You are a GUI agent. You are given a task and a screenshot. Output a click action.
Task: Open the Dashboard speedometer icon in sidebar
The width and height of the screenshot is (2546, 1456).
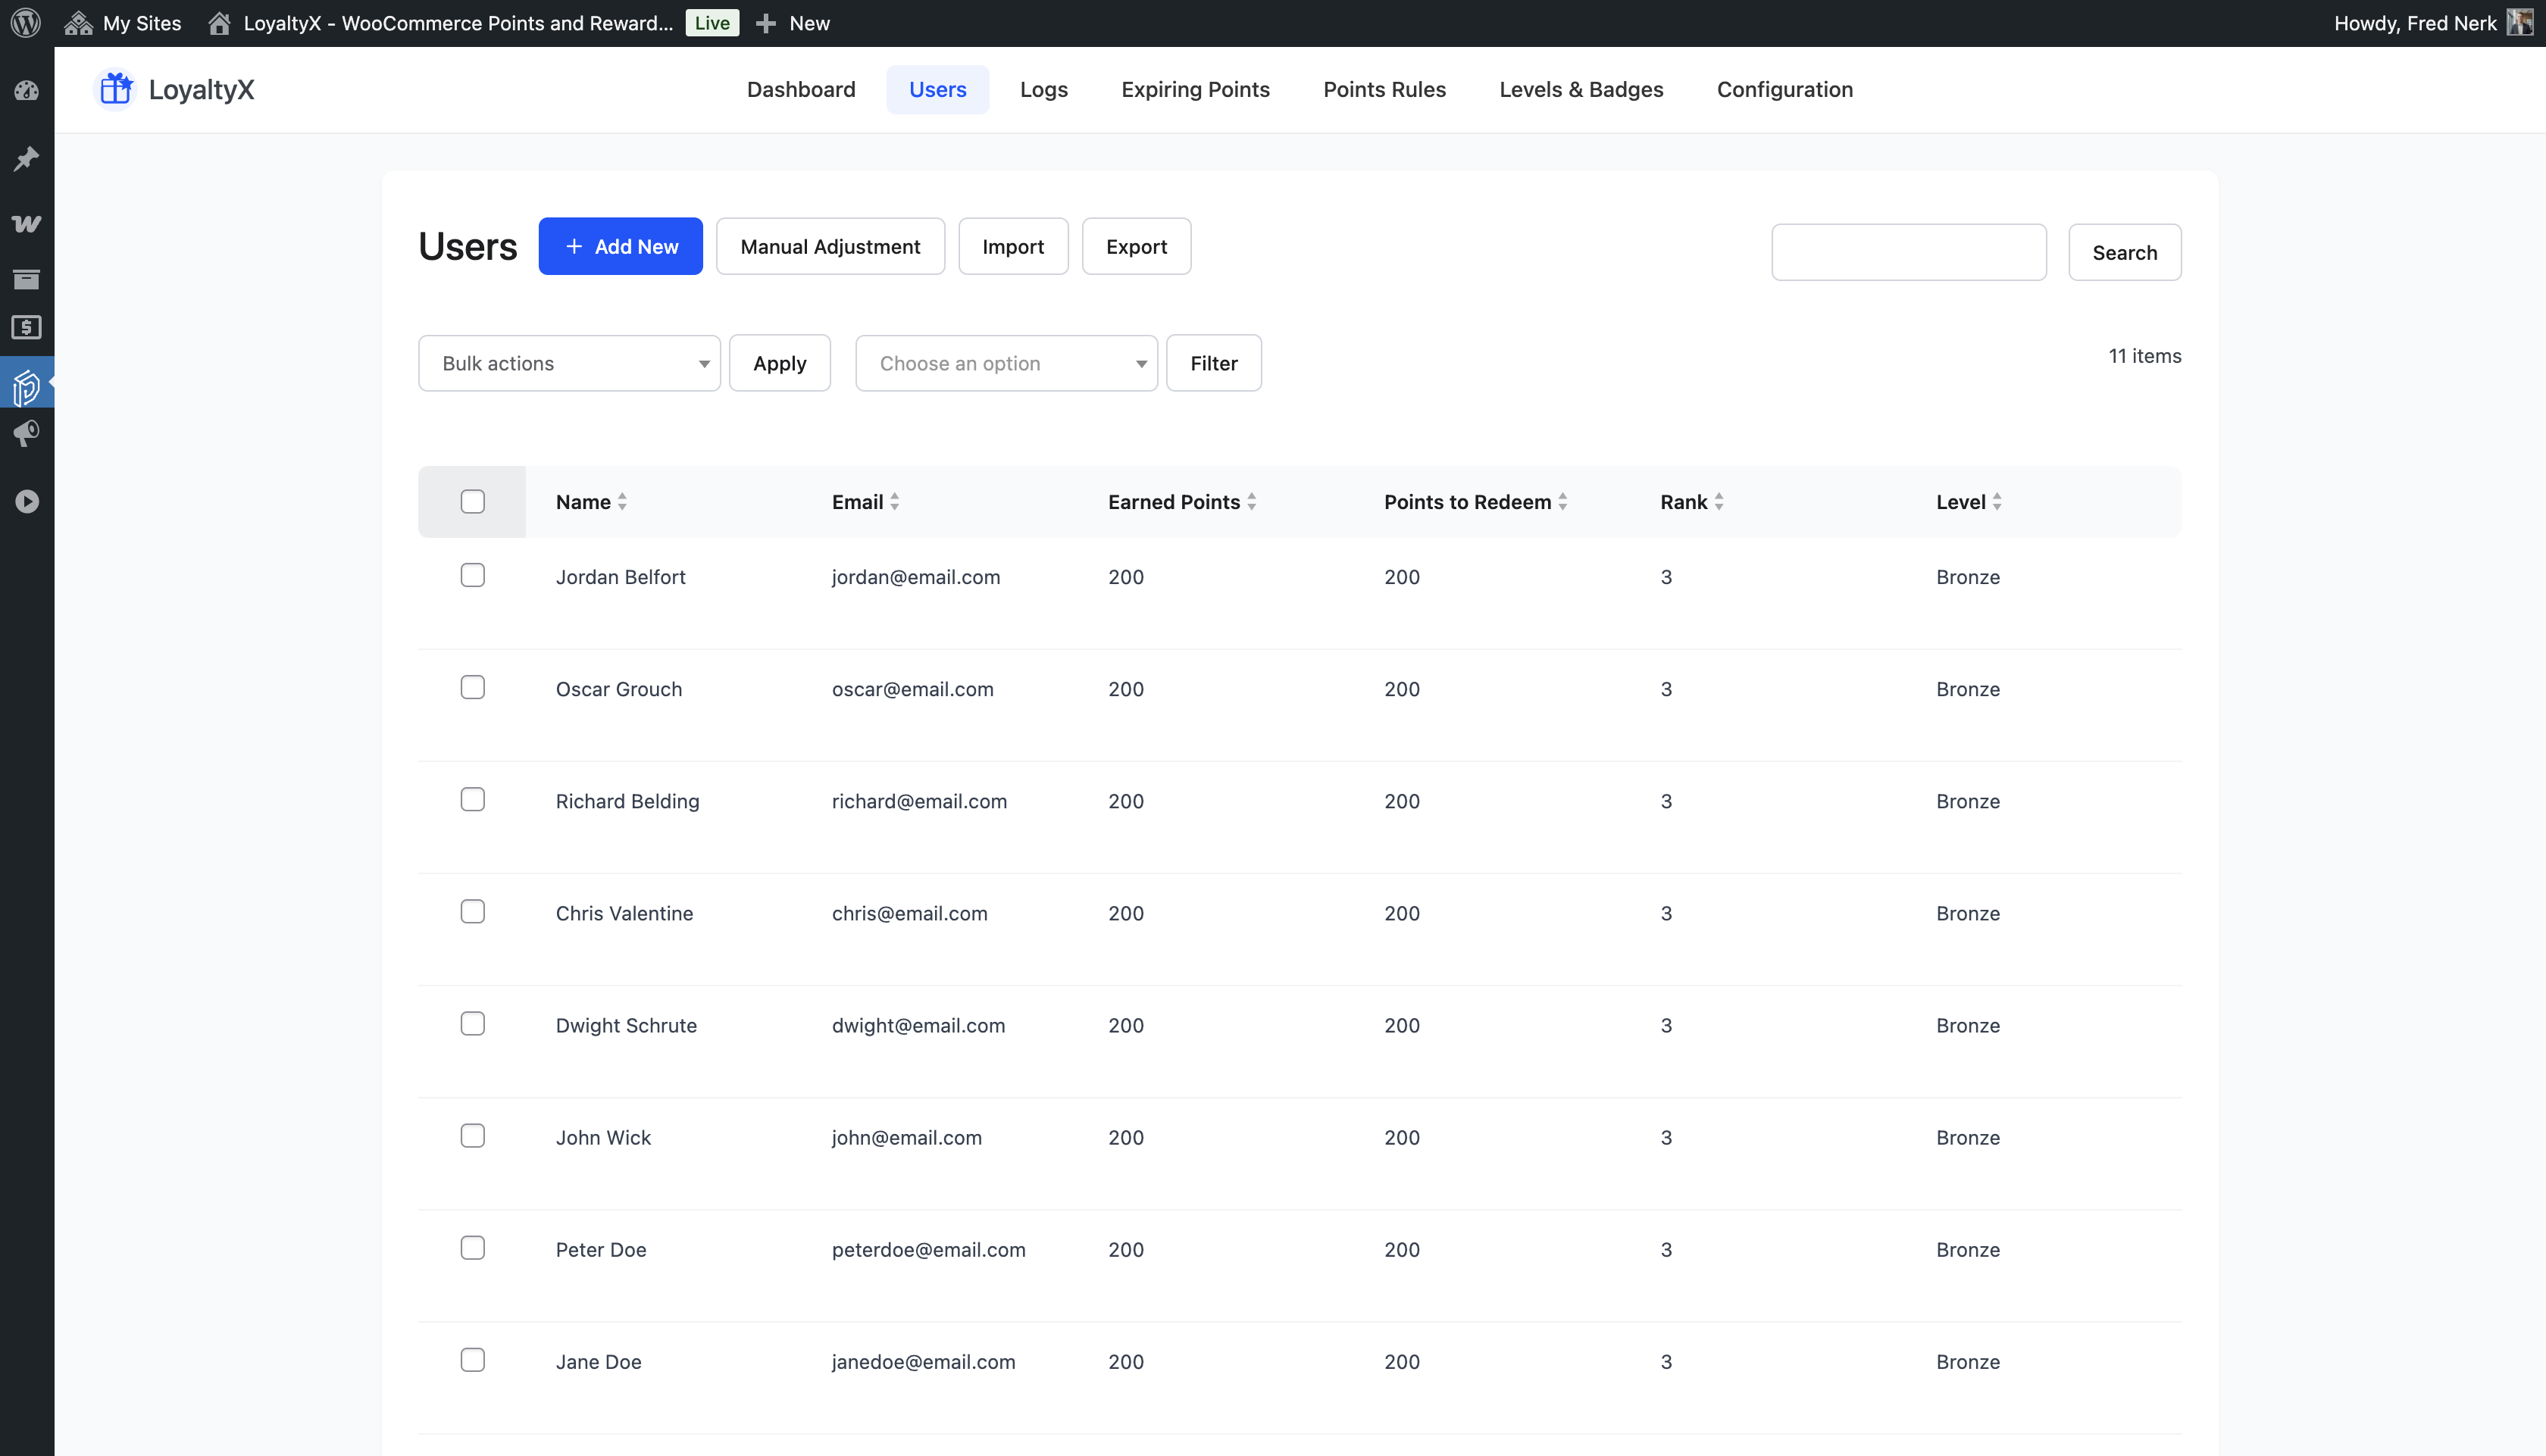pos(27,90)
